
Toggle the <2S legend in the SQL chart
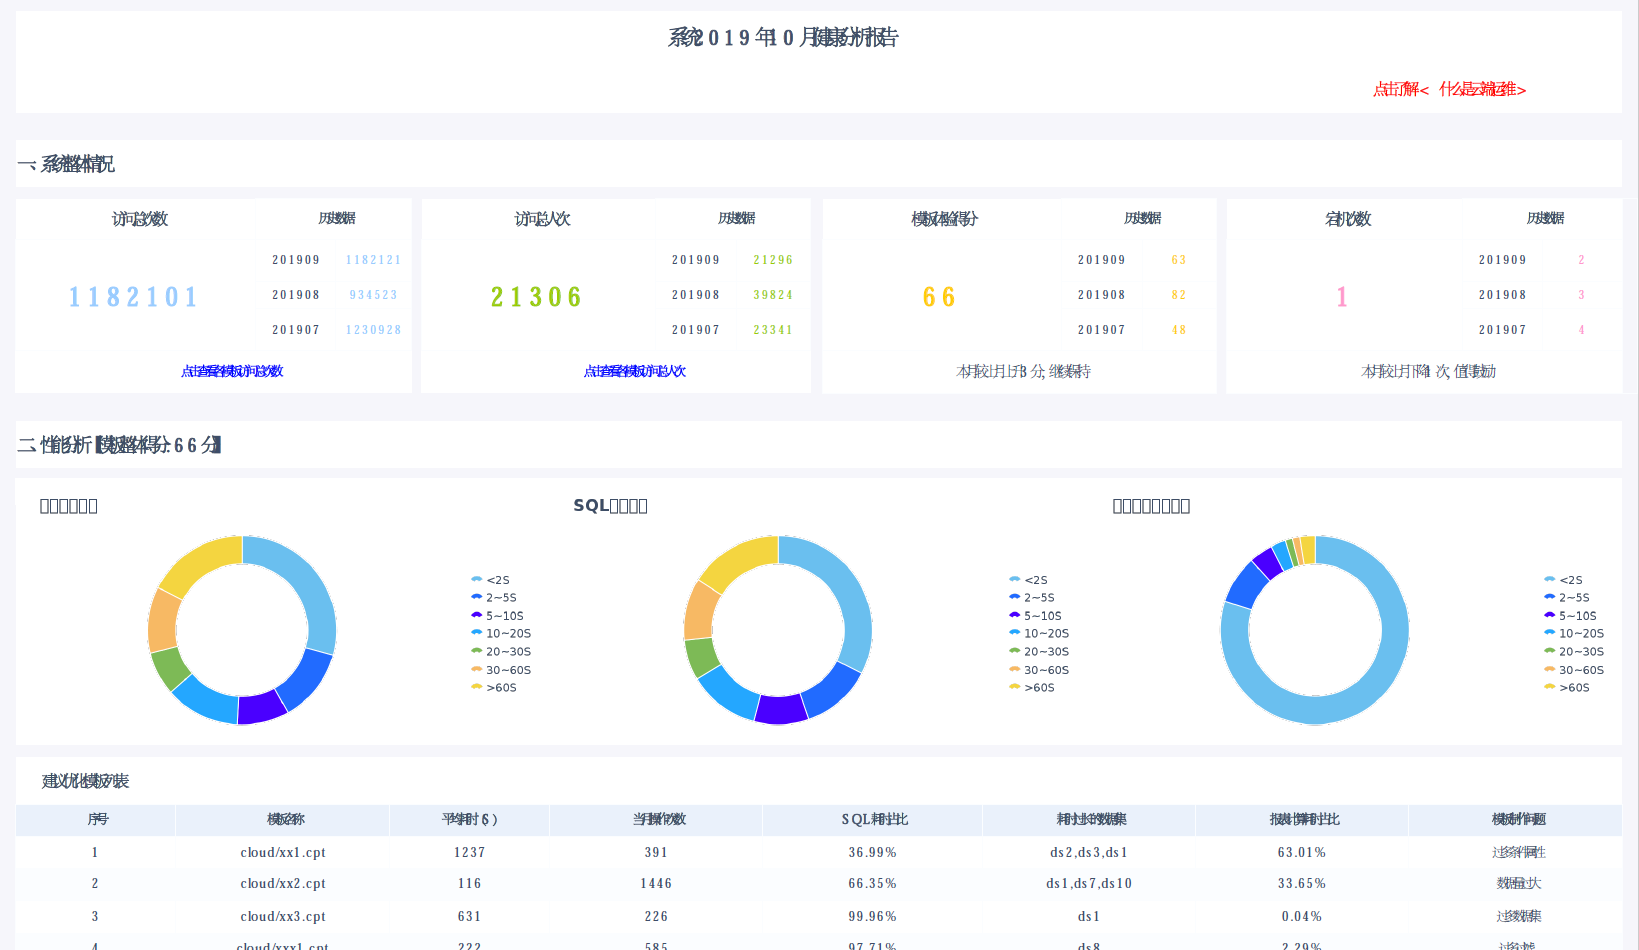[1029, 580]
